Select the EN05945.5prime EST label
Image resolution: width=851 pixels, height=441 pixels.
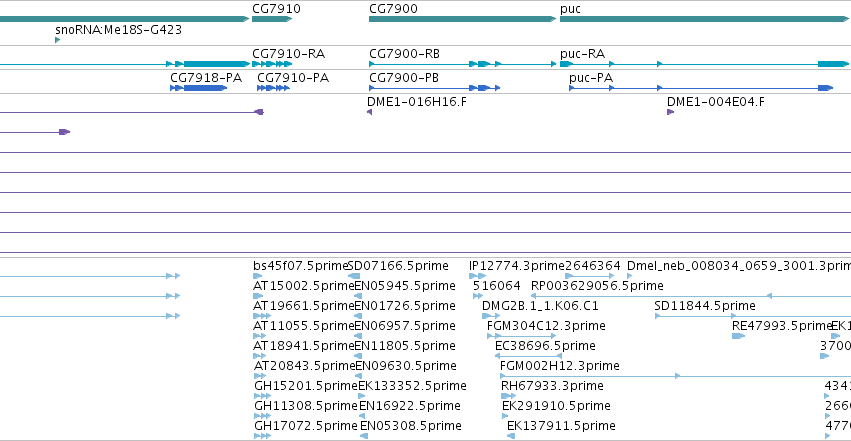click(x=405, y=286)
